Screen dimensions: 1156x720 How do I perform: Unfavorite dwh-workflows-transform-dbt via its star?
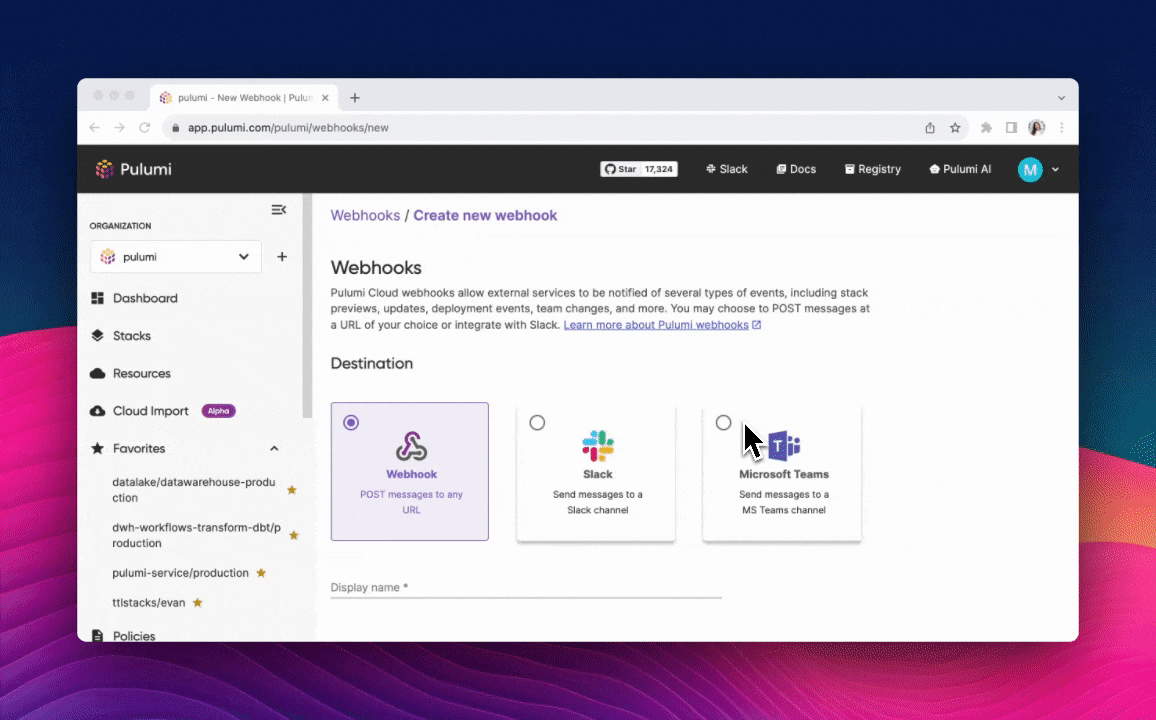(294, 535)
